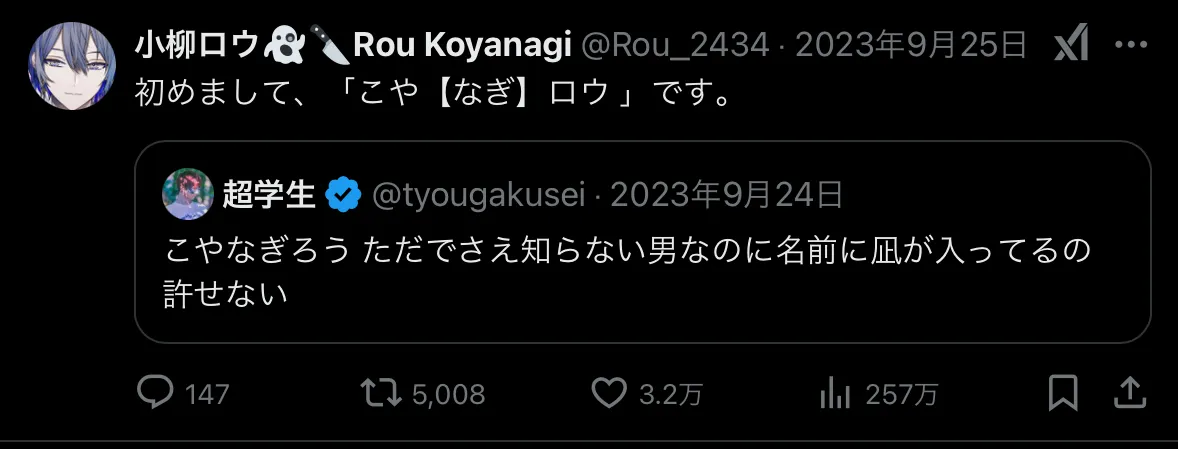Bookmark this tweet
Screen dimensions: 1178x449
click(1063, 393)
